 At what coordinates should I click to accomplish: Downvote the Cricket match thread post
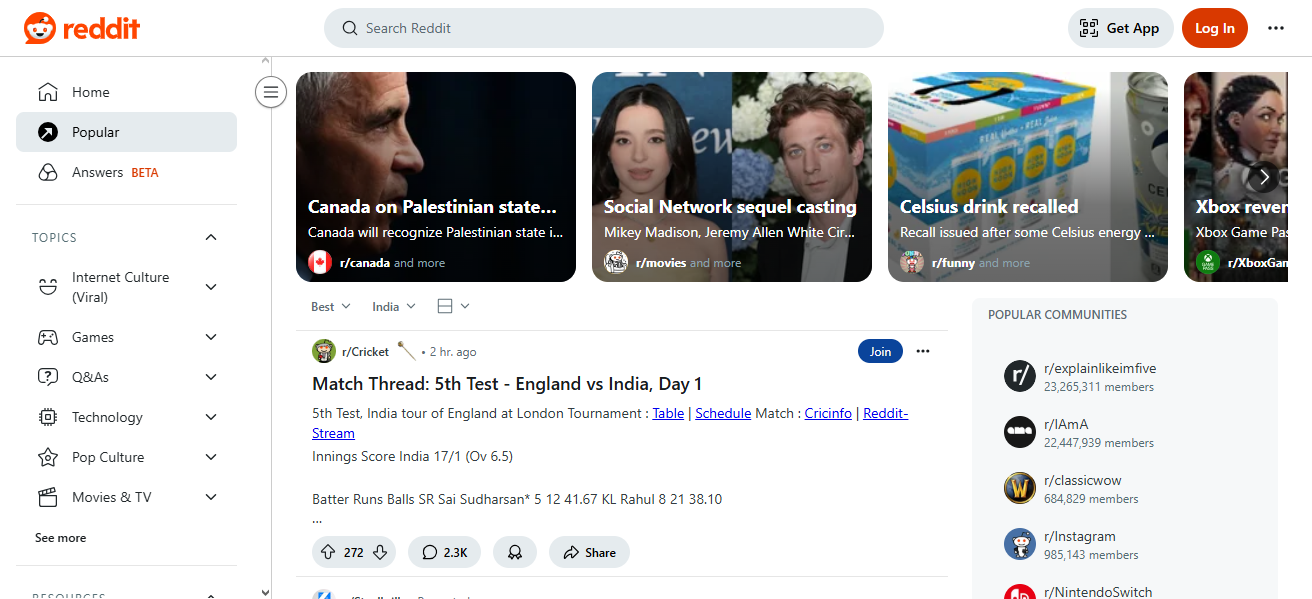pyautogui.click(x=380, y=552)
